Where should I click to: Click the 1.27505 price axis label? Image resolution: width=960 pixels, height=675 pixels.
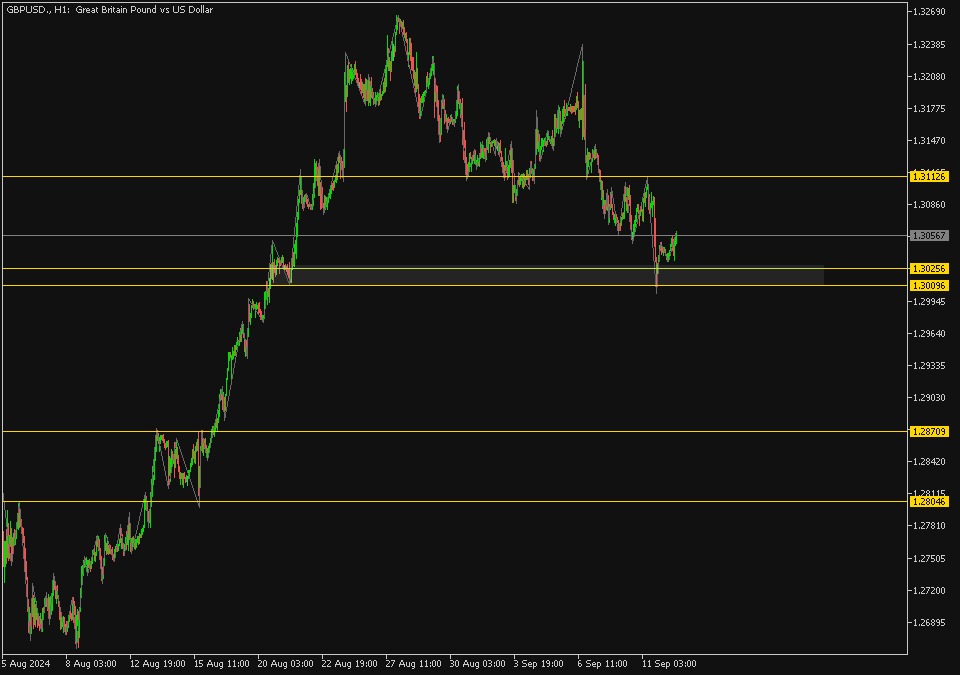929,558
